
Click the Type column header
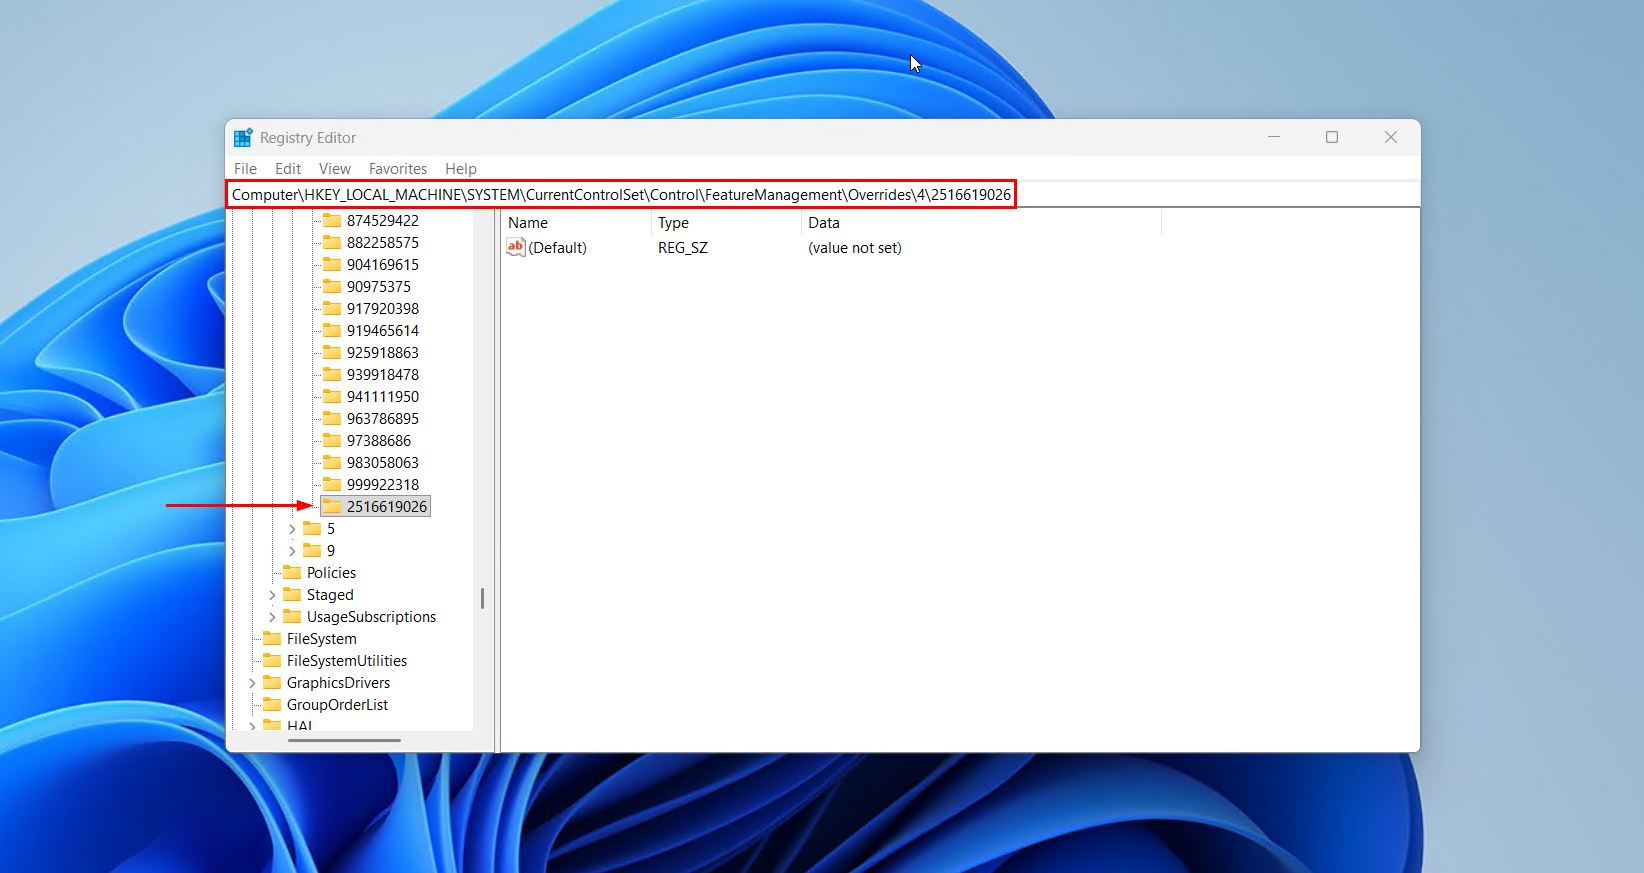click(726, 223)
